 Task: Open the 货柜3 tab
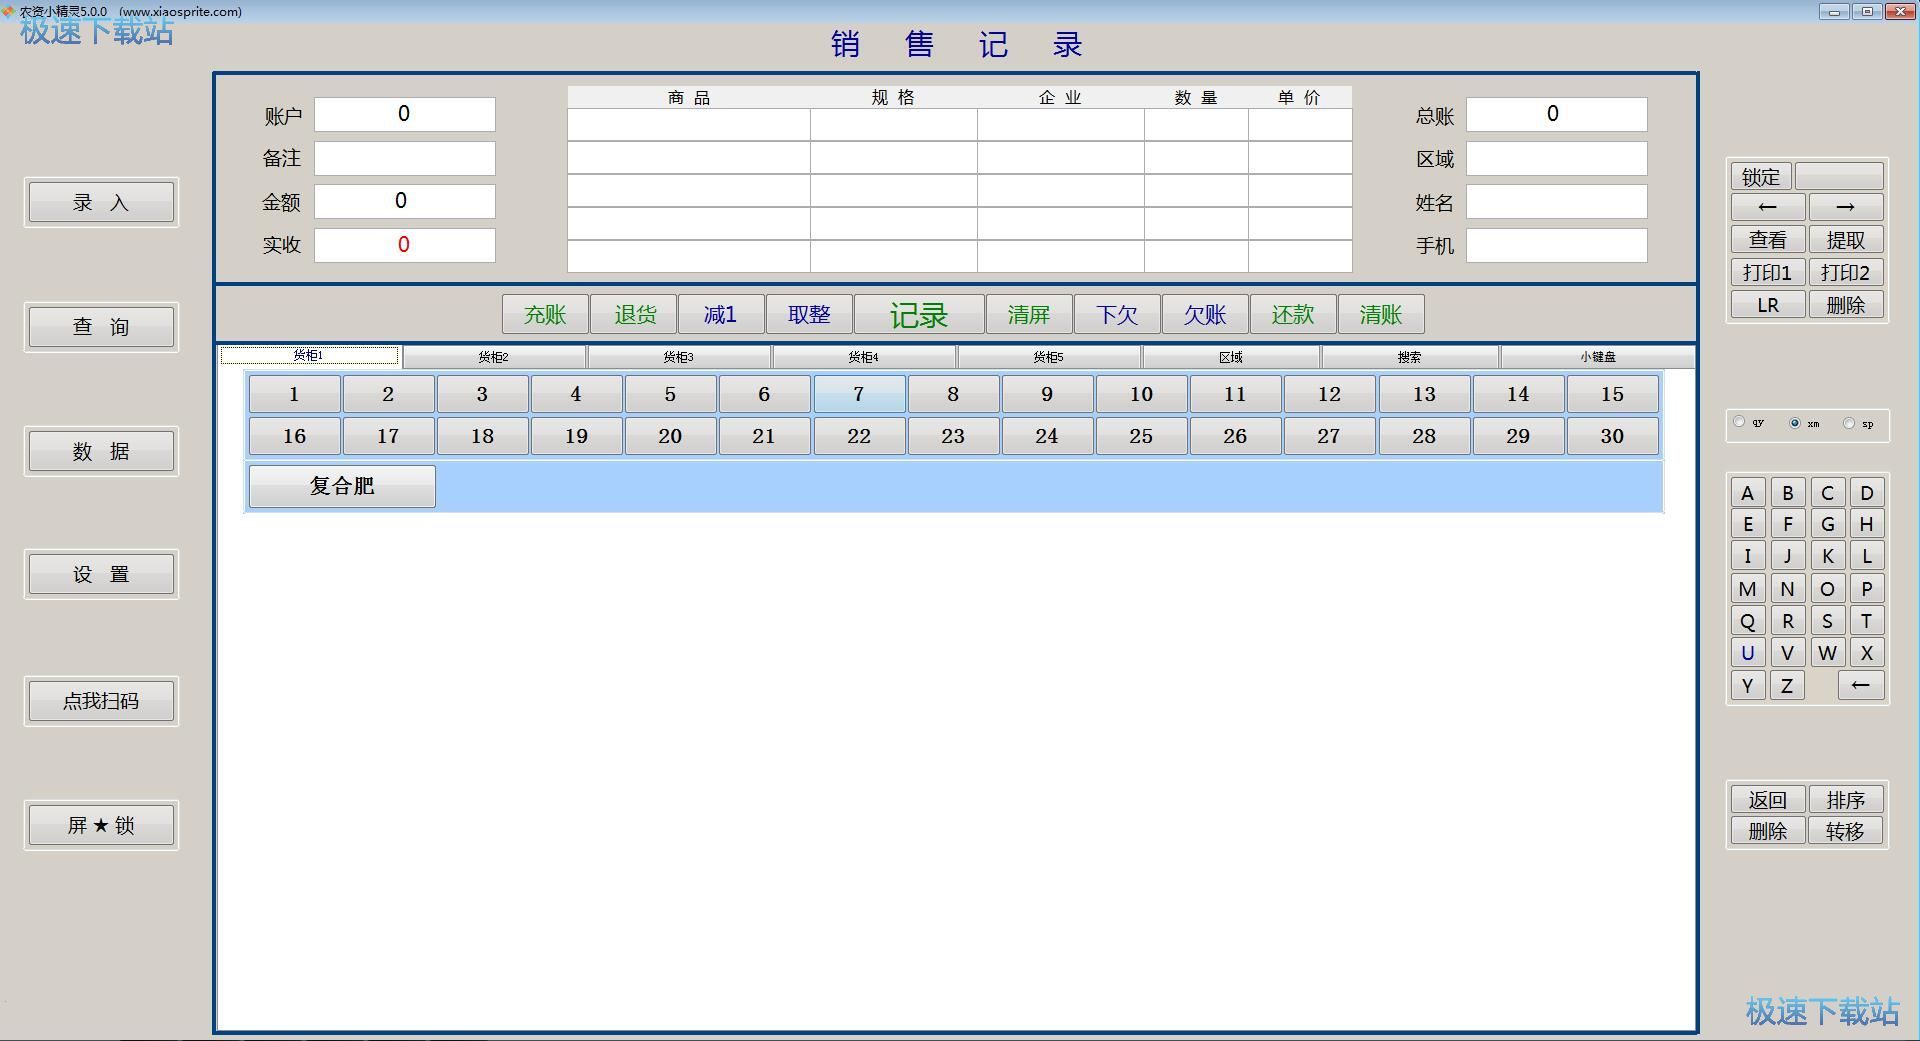coord(679,357)
